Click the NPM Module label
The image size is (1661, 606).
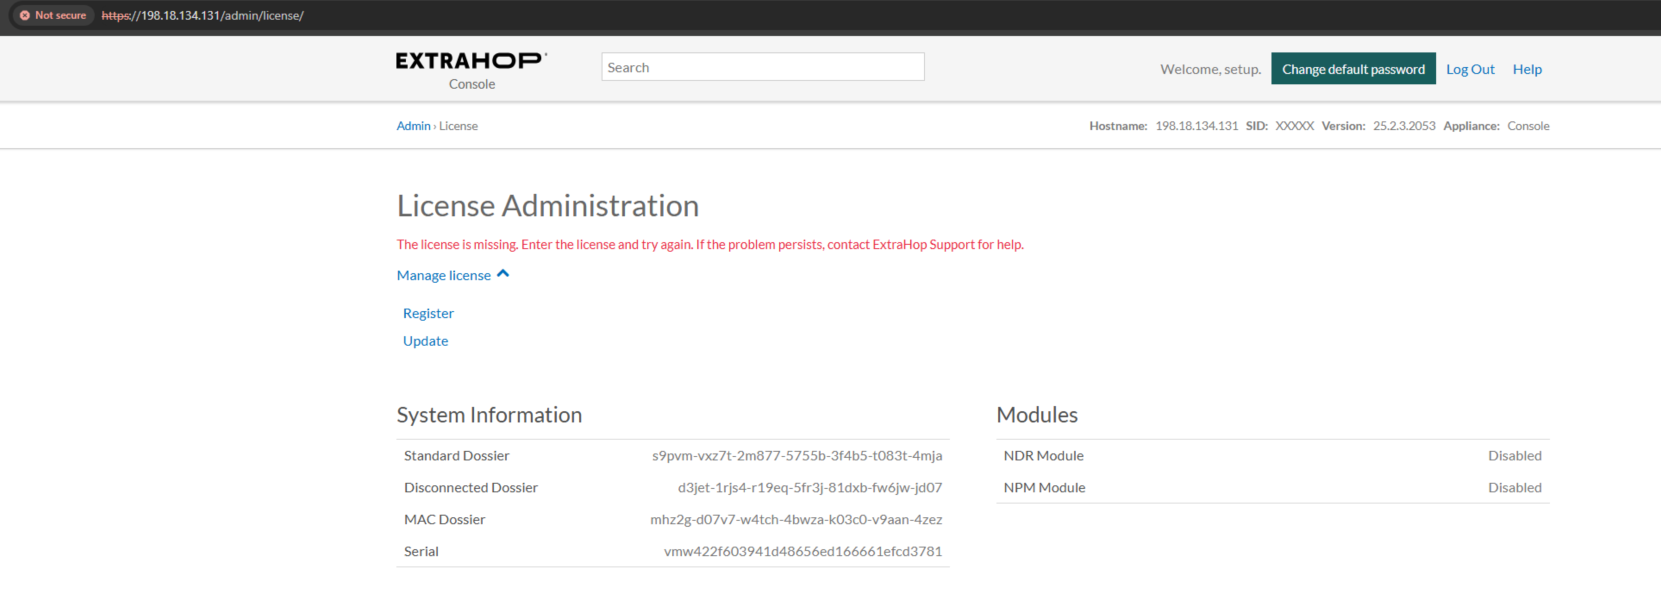coord(1044,487)
